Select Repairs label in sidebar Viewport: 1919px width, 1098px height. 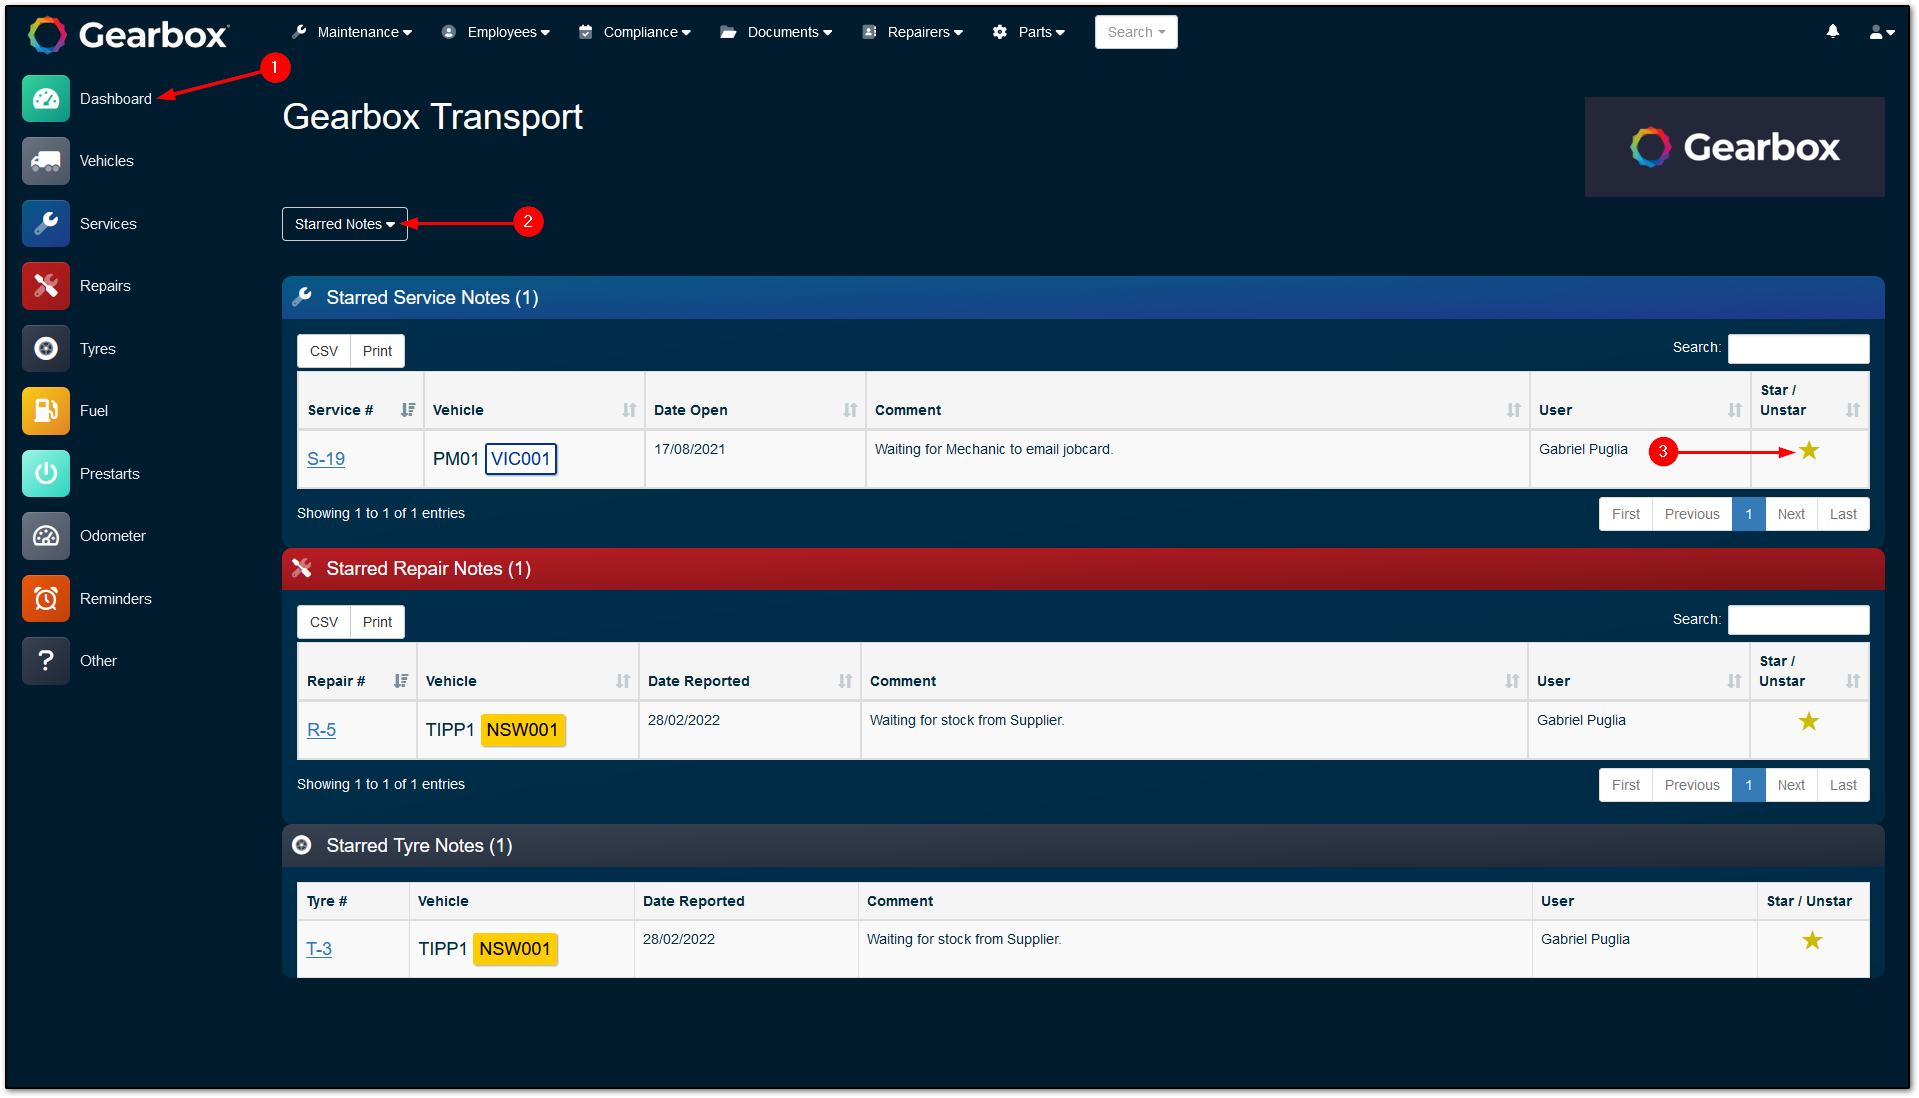105,286
